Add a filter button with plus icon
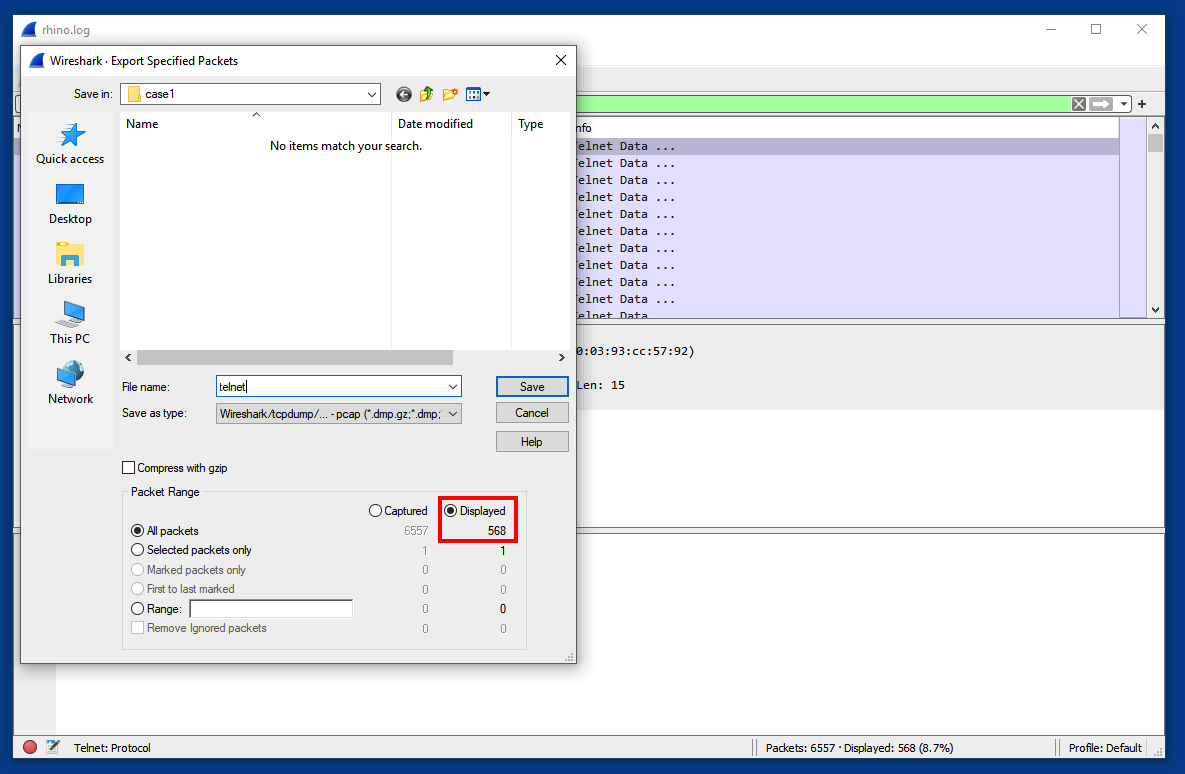The width and height of the screenshot is (1185, 774). (x=1142, y=104)
